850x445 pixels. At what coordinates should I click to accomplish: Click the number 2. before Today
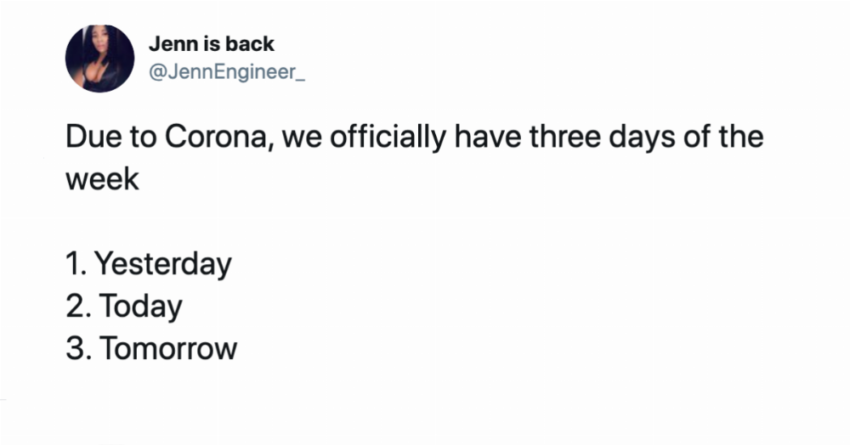79,306
